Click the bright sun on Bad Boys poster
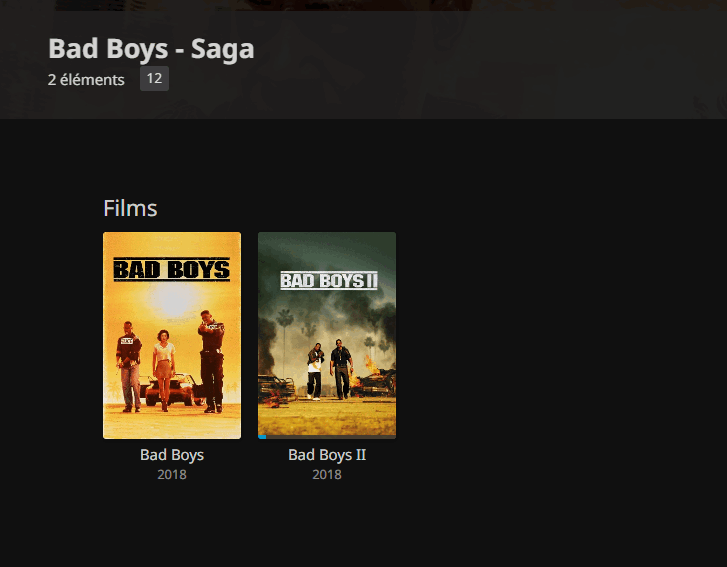Image resolution: width=727 pixels, height=567 pixels. pos(175,298)
